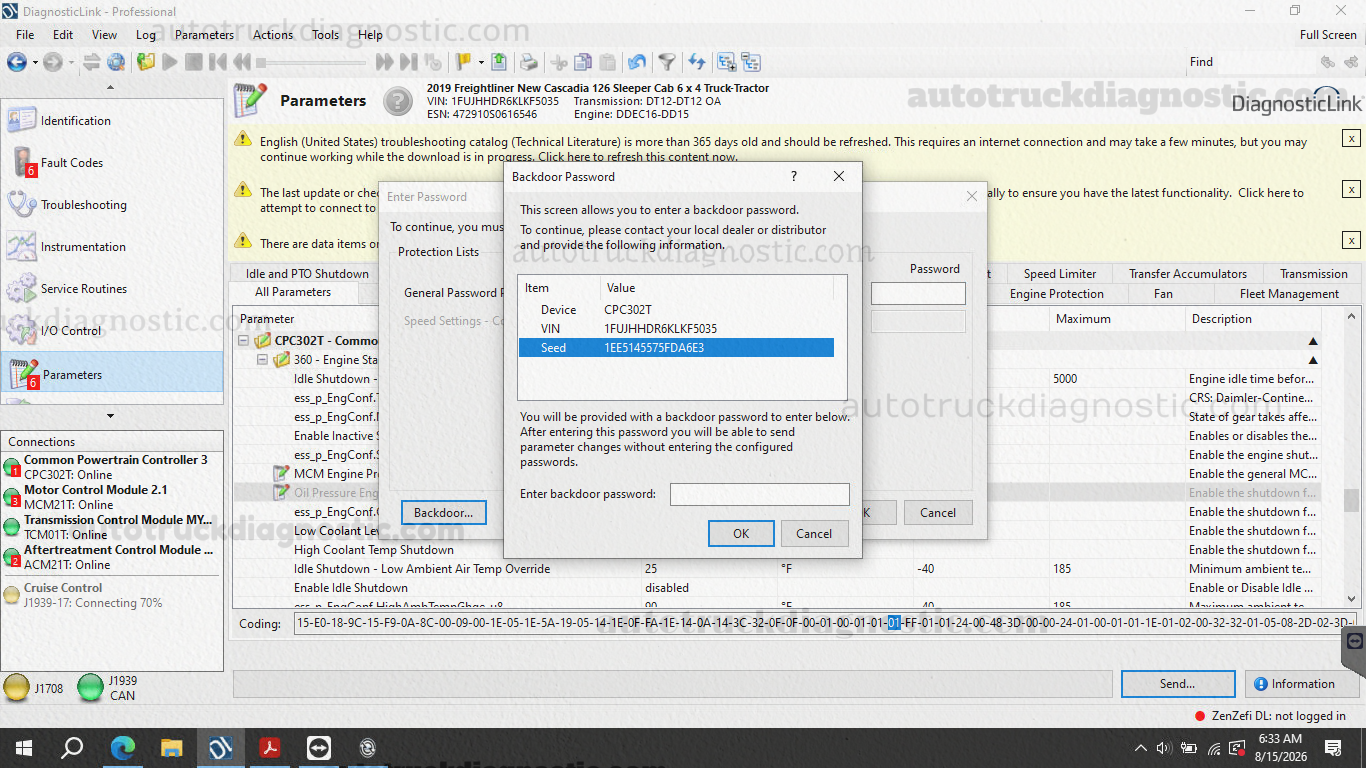Dismiss the troubleshooting catalog warning with its x
The width and height of the screenshot is (1366, 768).
pos(1351,139)
